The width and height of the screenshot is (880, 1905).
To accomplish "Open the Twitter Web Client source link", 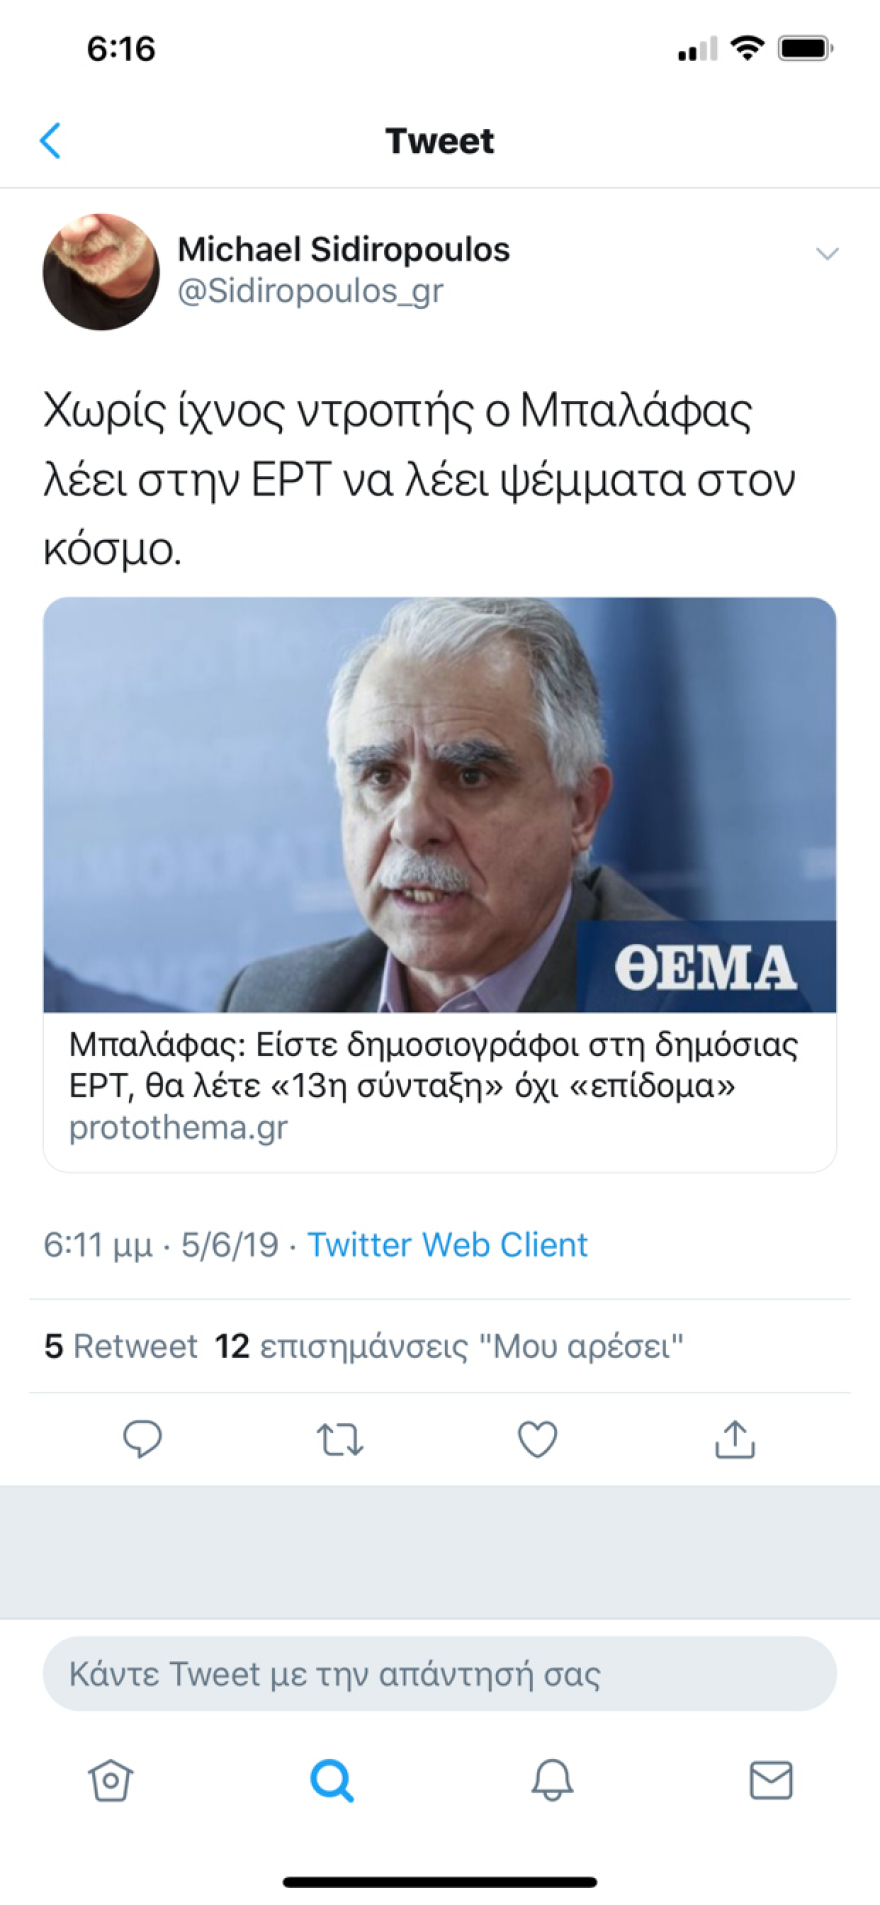I will pos(447,1244).
